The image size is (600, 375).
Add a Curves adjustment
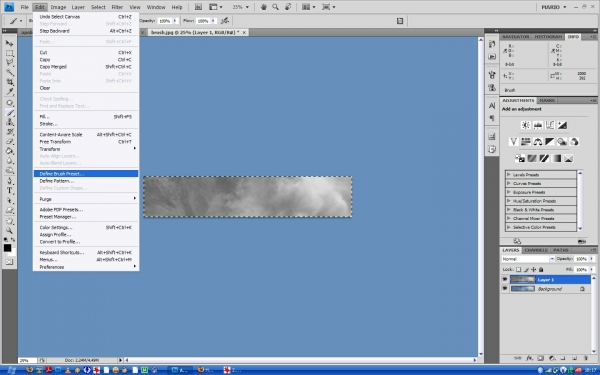tap(550, 125)
